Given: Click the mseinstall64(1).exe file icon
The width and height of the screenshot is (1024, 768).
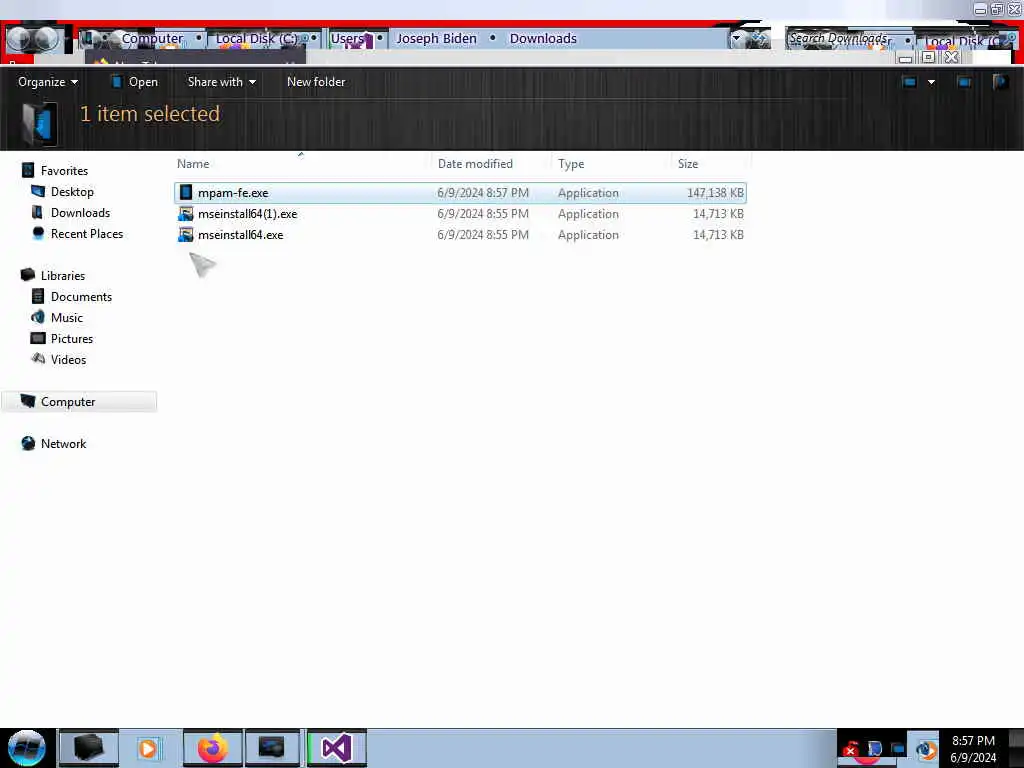Looking at the screenshot, I should (x=186, y=214).
